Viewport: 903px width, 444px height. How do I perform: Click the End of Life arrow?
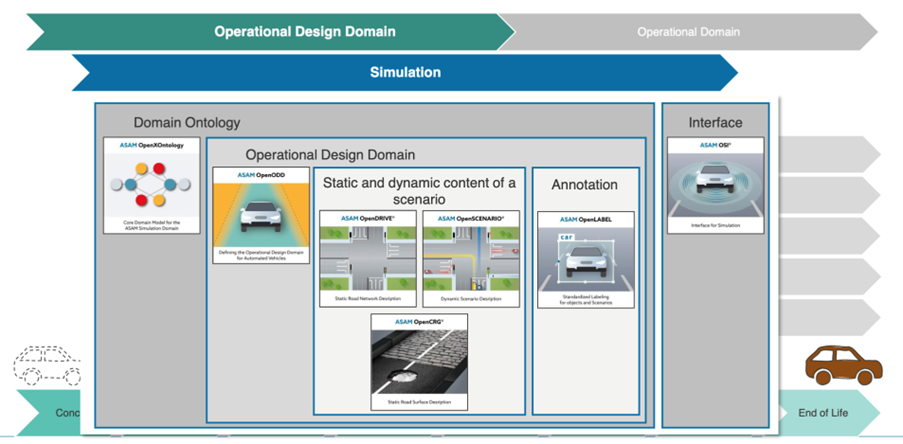point(829,413)
